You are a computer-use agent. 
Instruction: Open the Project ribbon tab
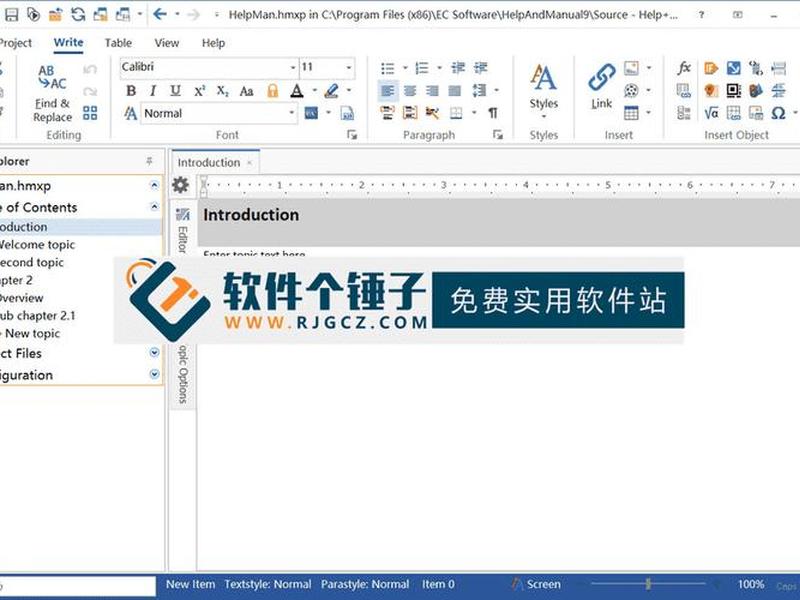point(15,43)
